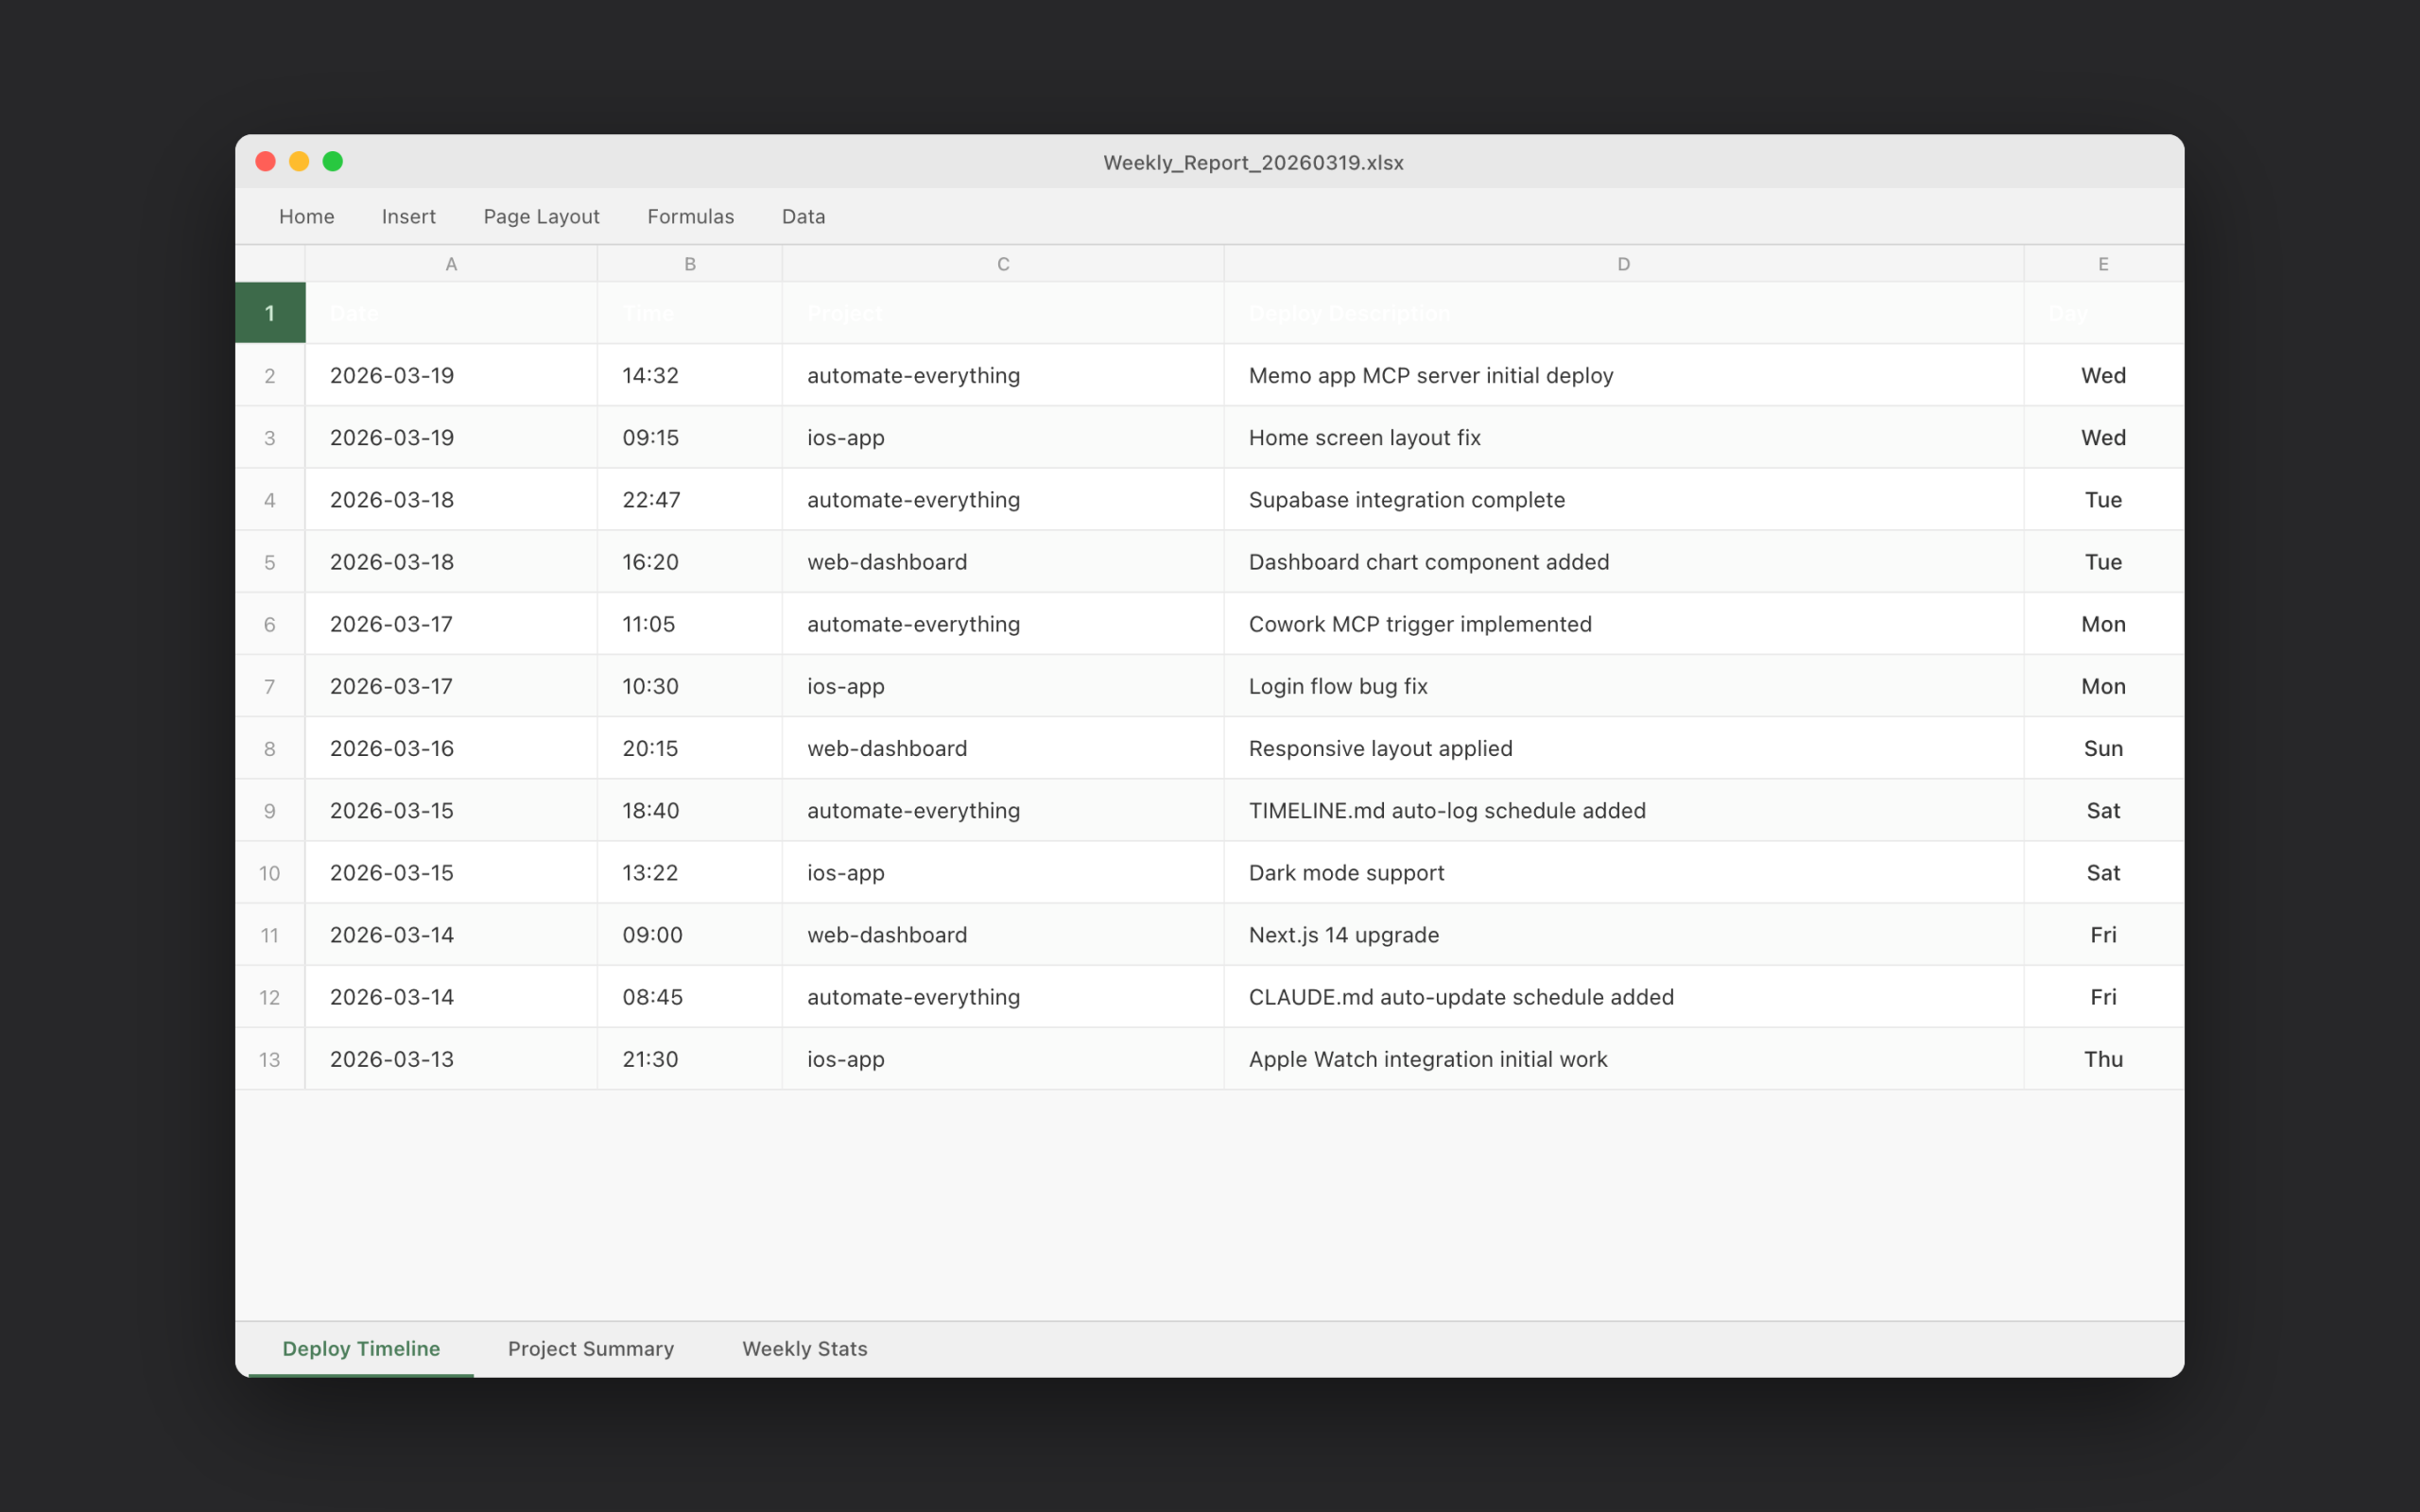This screenshot has width=2420, height=1512.
Task: Click the Time value 22:47
Action: pos(650,499)
